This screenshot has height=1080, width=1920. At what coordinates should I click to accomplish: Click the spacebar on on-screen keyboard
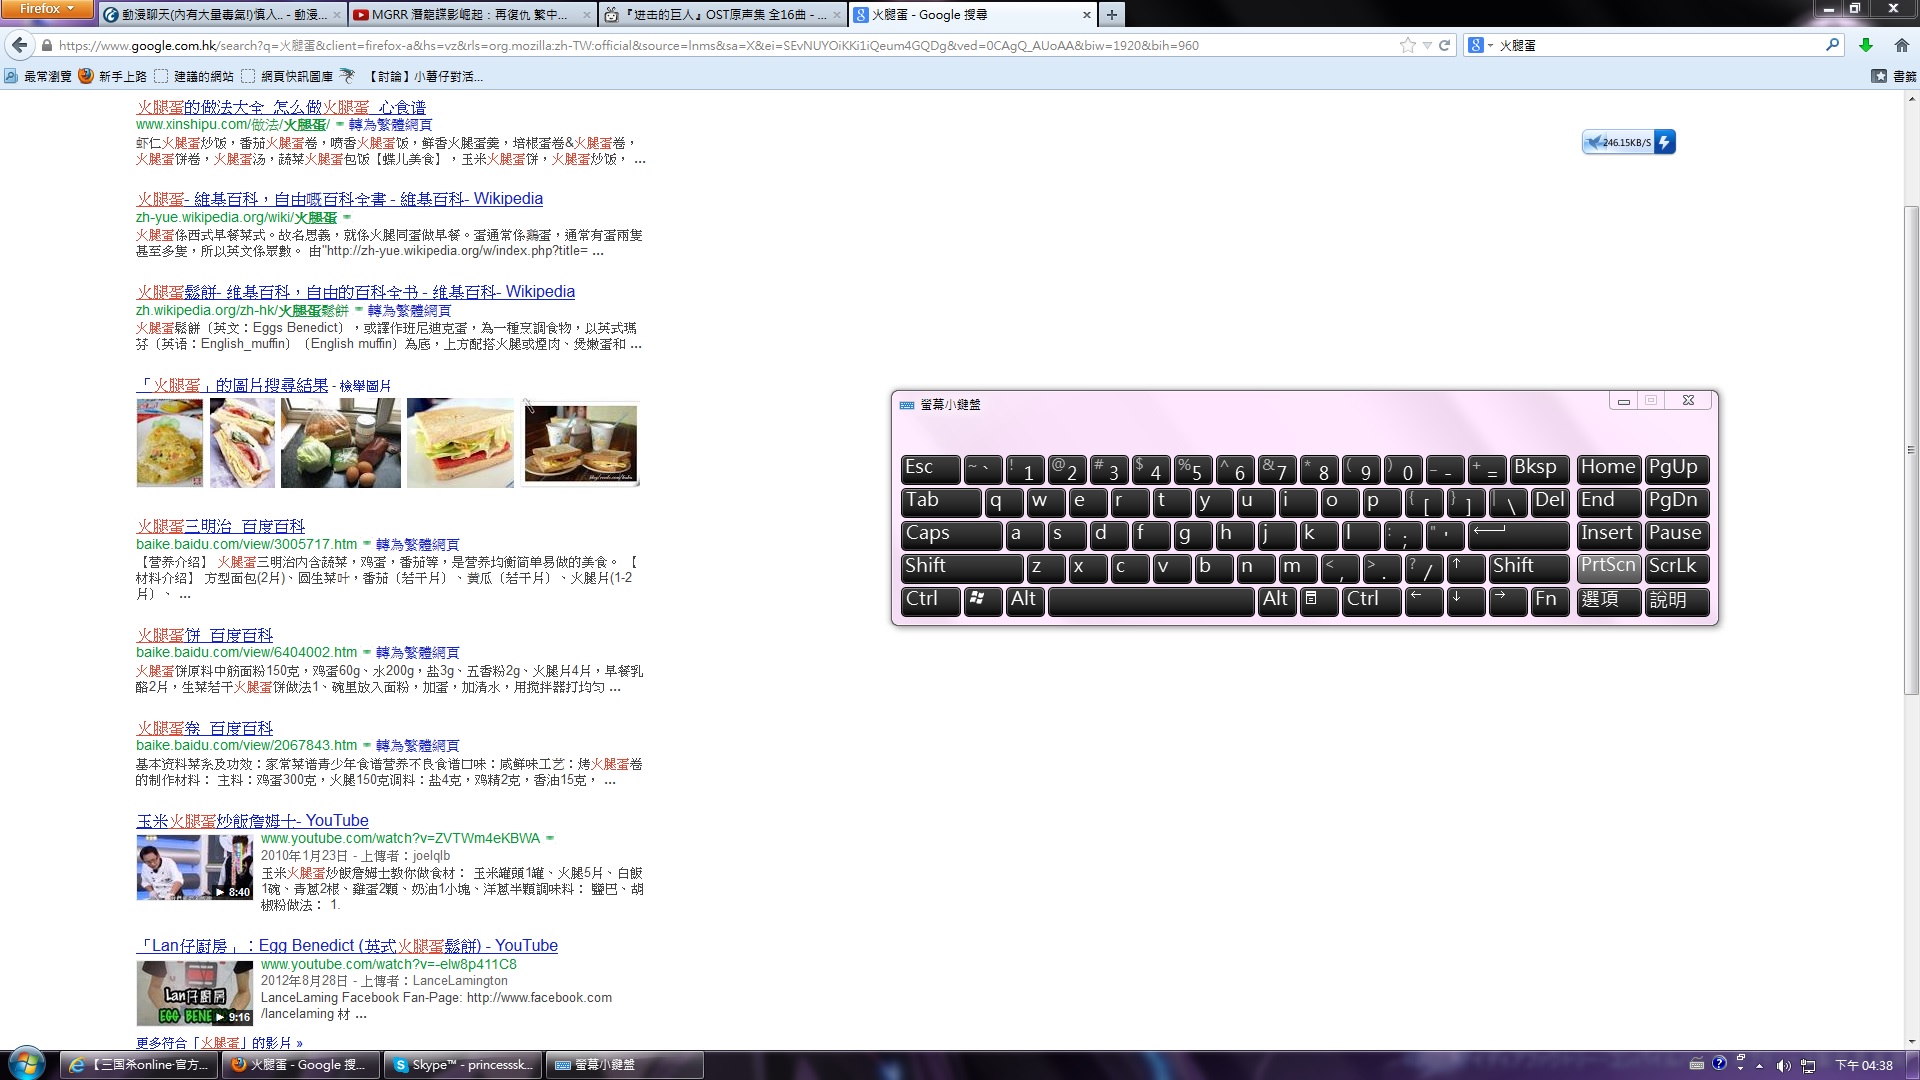[x=1151, y=600]
